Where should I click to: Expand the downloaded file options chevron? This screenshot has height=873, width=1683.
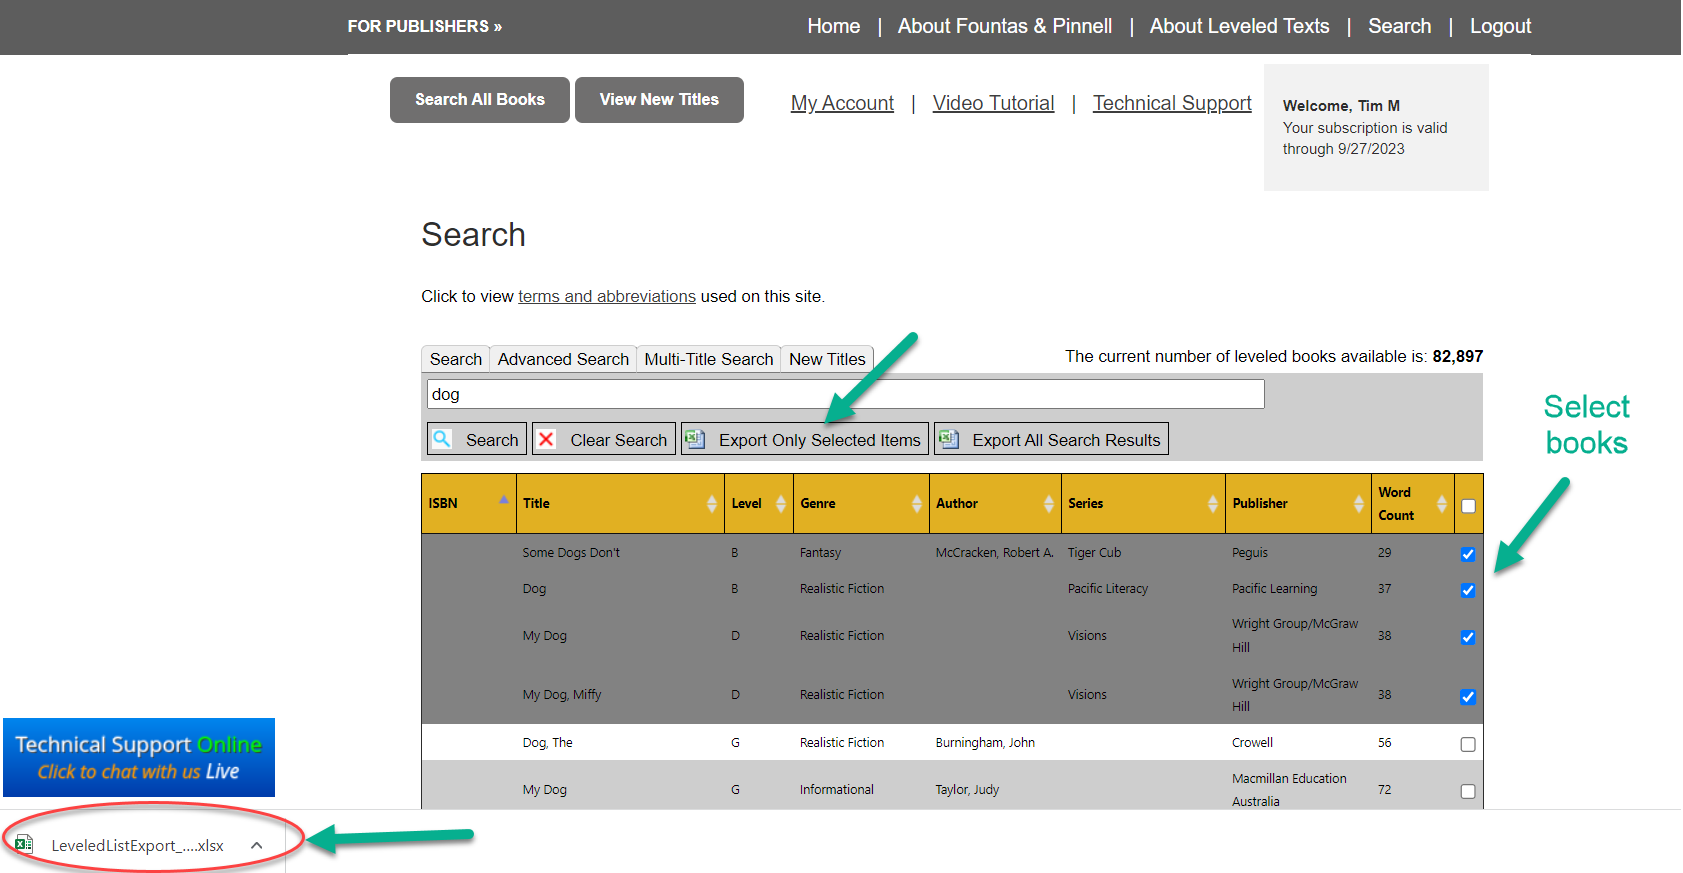point(257,846)
